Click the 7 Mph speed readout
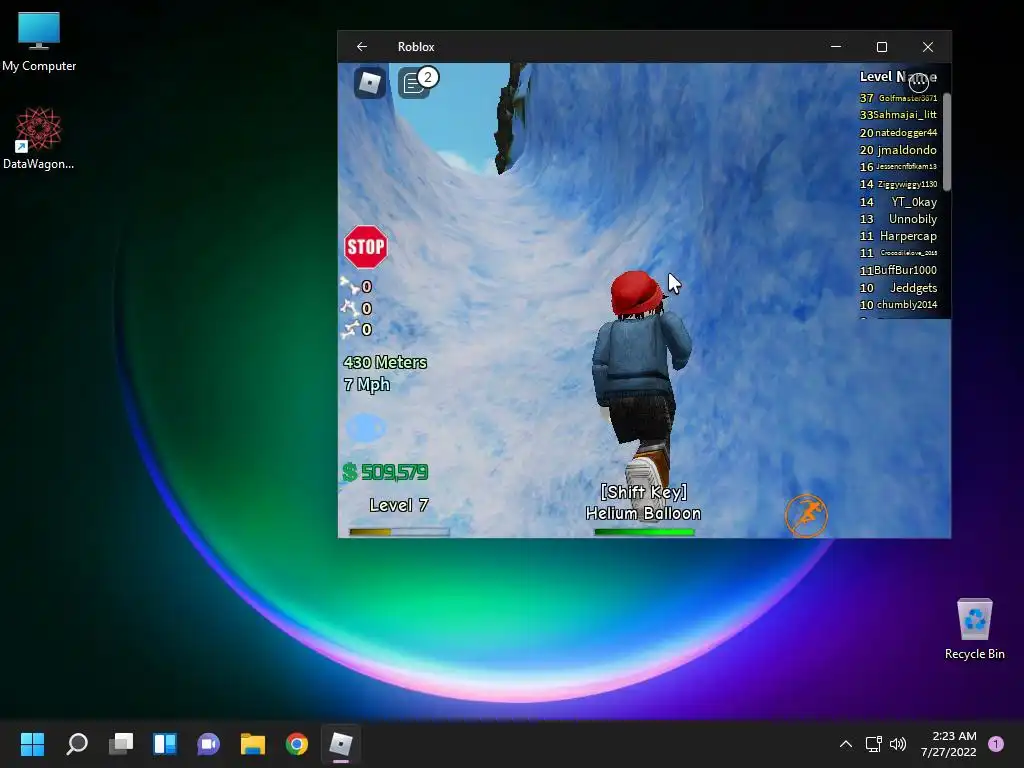Image resolution: width=1024 pixels, height=768 pixels. coord(366,384)
